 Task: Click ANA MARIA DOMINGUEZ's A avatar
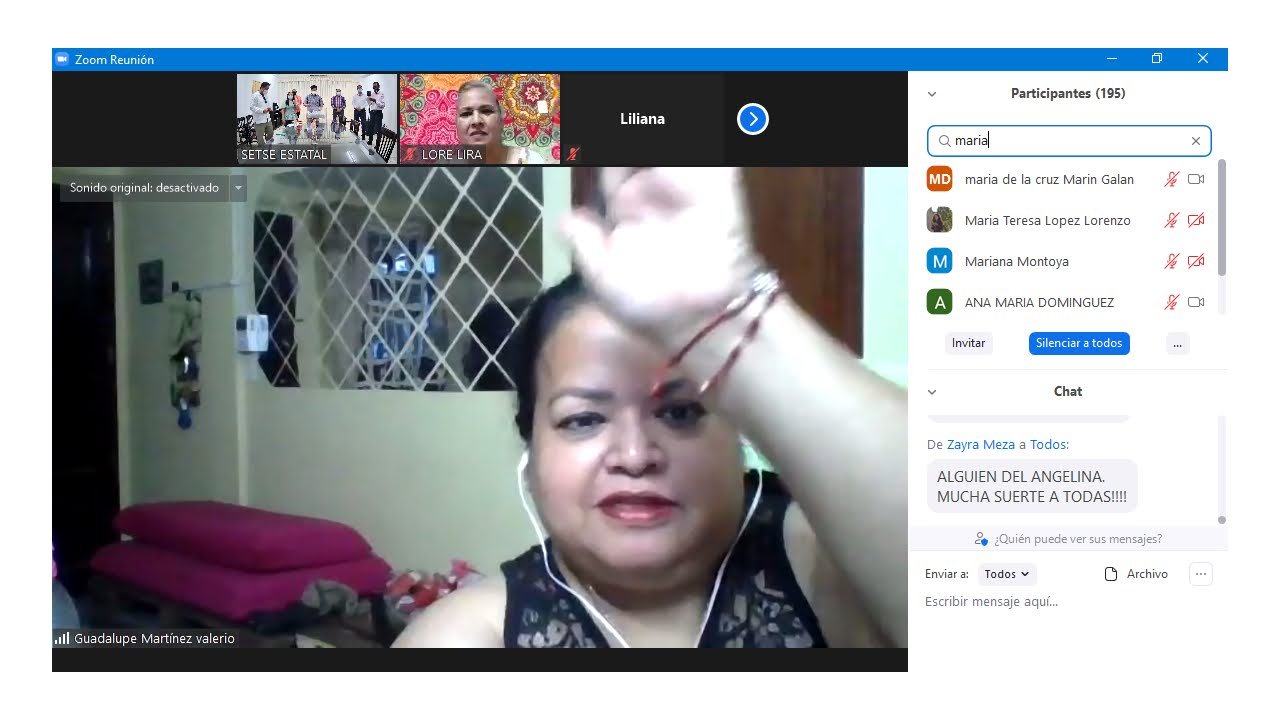coord(940,302)
